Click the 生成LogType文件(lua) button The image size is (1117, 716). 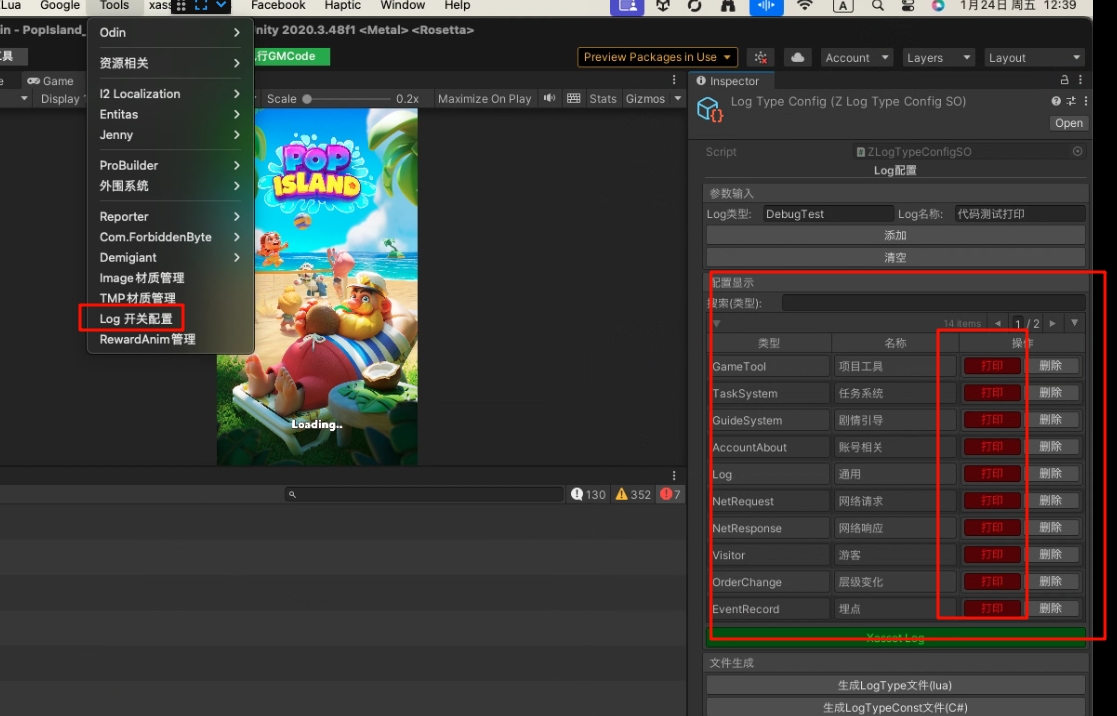point(895,685)
